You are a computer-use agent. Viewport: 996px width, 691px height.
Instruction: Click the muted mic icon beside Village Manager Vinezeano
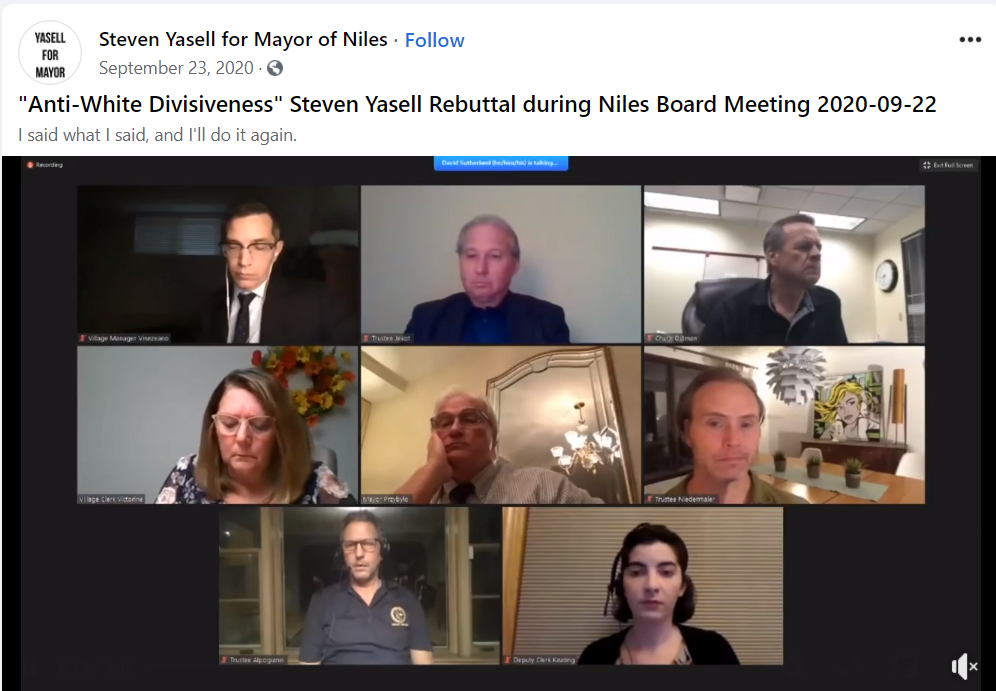pyautogui.click(x=83, y=339)
